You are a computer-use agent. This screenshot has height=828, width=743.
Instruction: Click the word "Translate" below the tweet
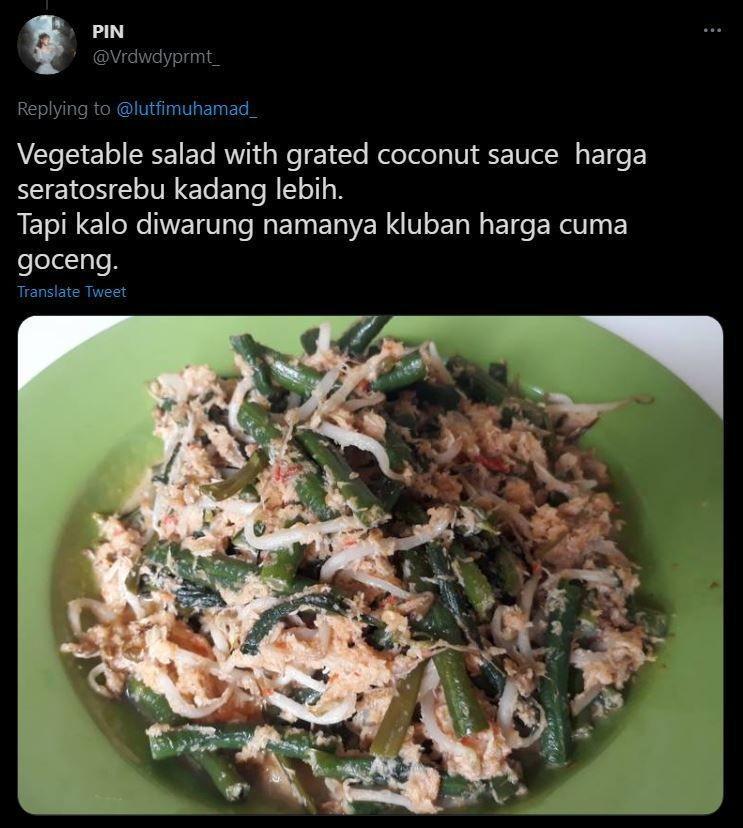(49, 291)
